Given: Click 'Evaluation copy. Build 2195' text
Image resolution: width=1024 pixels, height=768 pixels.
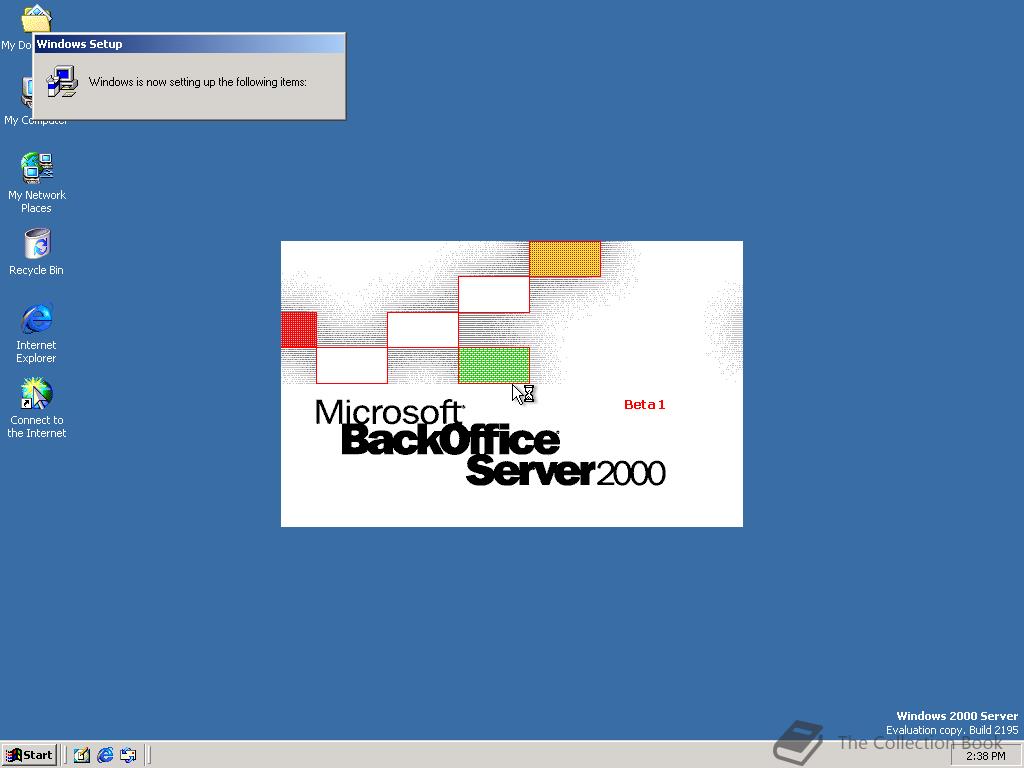Looking at the screenshot, I should (x=952, y=730).
